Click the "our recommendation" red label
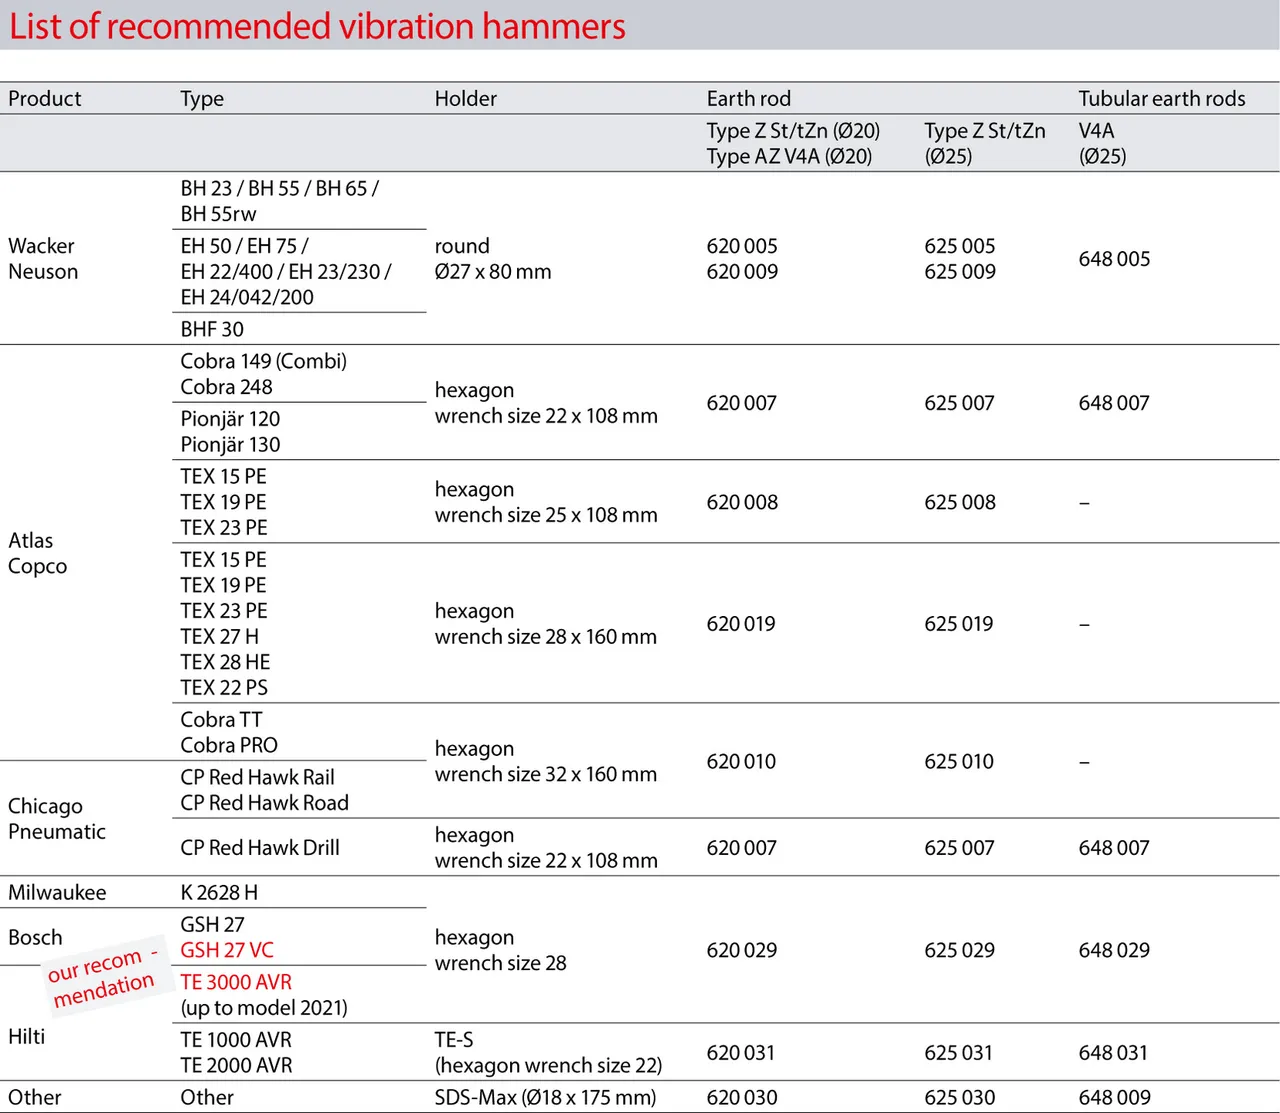 tap(103, 977)
